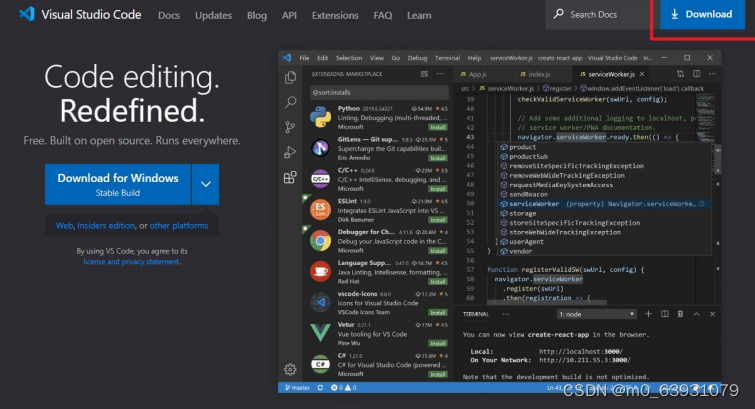Click the new terminal plus icon
This screenshot has width=755, height=409.
click(x=649, y=314)
